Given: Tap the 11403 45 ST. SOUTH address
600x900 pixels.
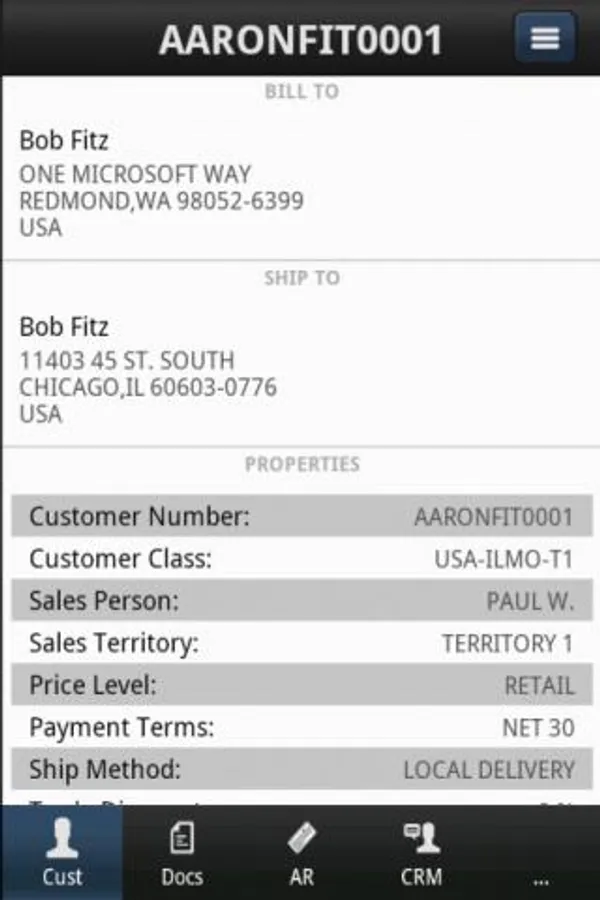Looking at the screenshot, I should 126,360.
